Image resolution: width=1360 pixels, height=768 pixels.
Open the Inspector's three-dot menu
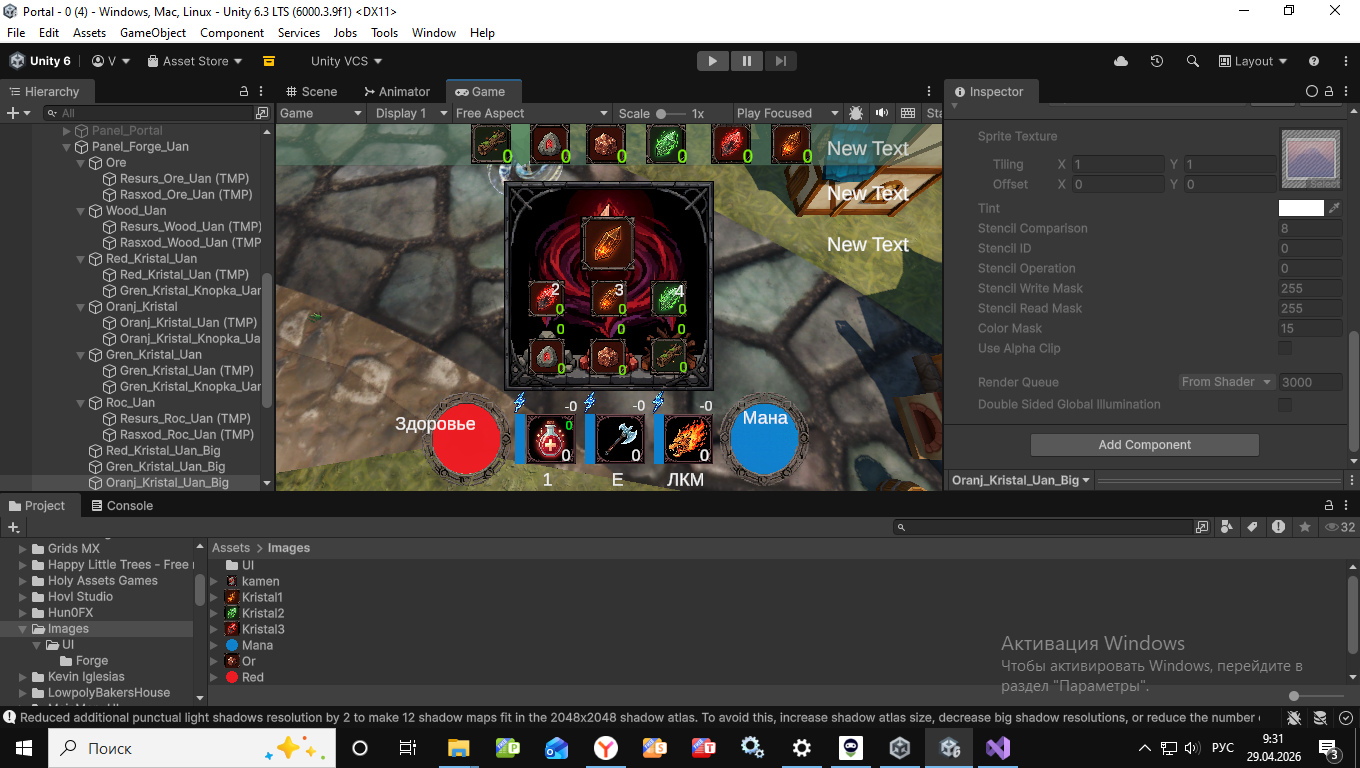click(x=1348, y=91)
